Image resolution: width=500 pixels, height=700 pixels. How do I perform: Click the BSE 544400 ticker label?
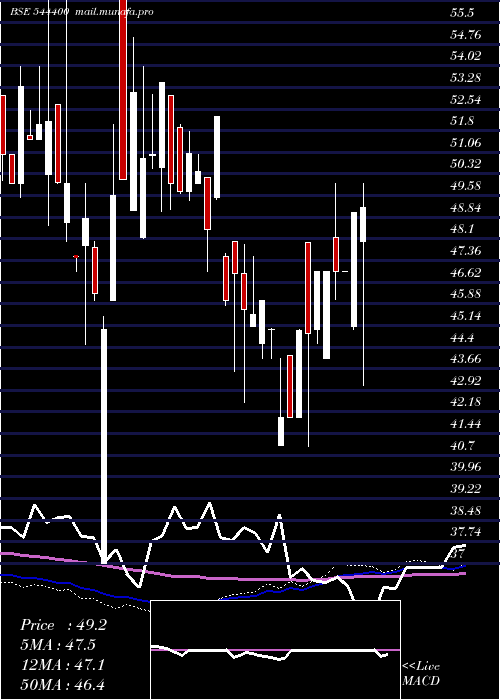[40, 12]
